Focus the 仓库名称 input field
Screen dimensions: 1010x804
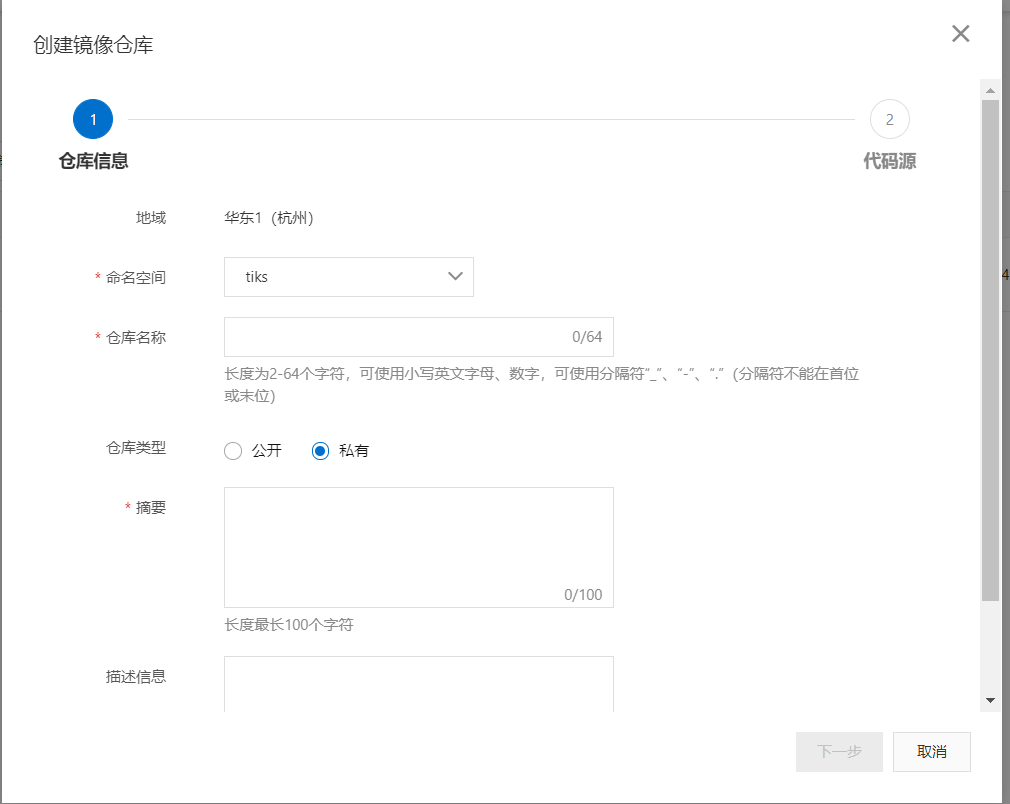pos(419,337)
